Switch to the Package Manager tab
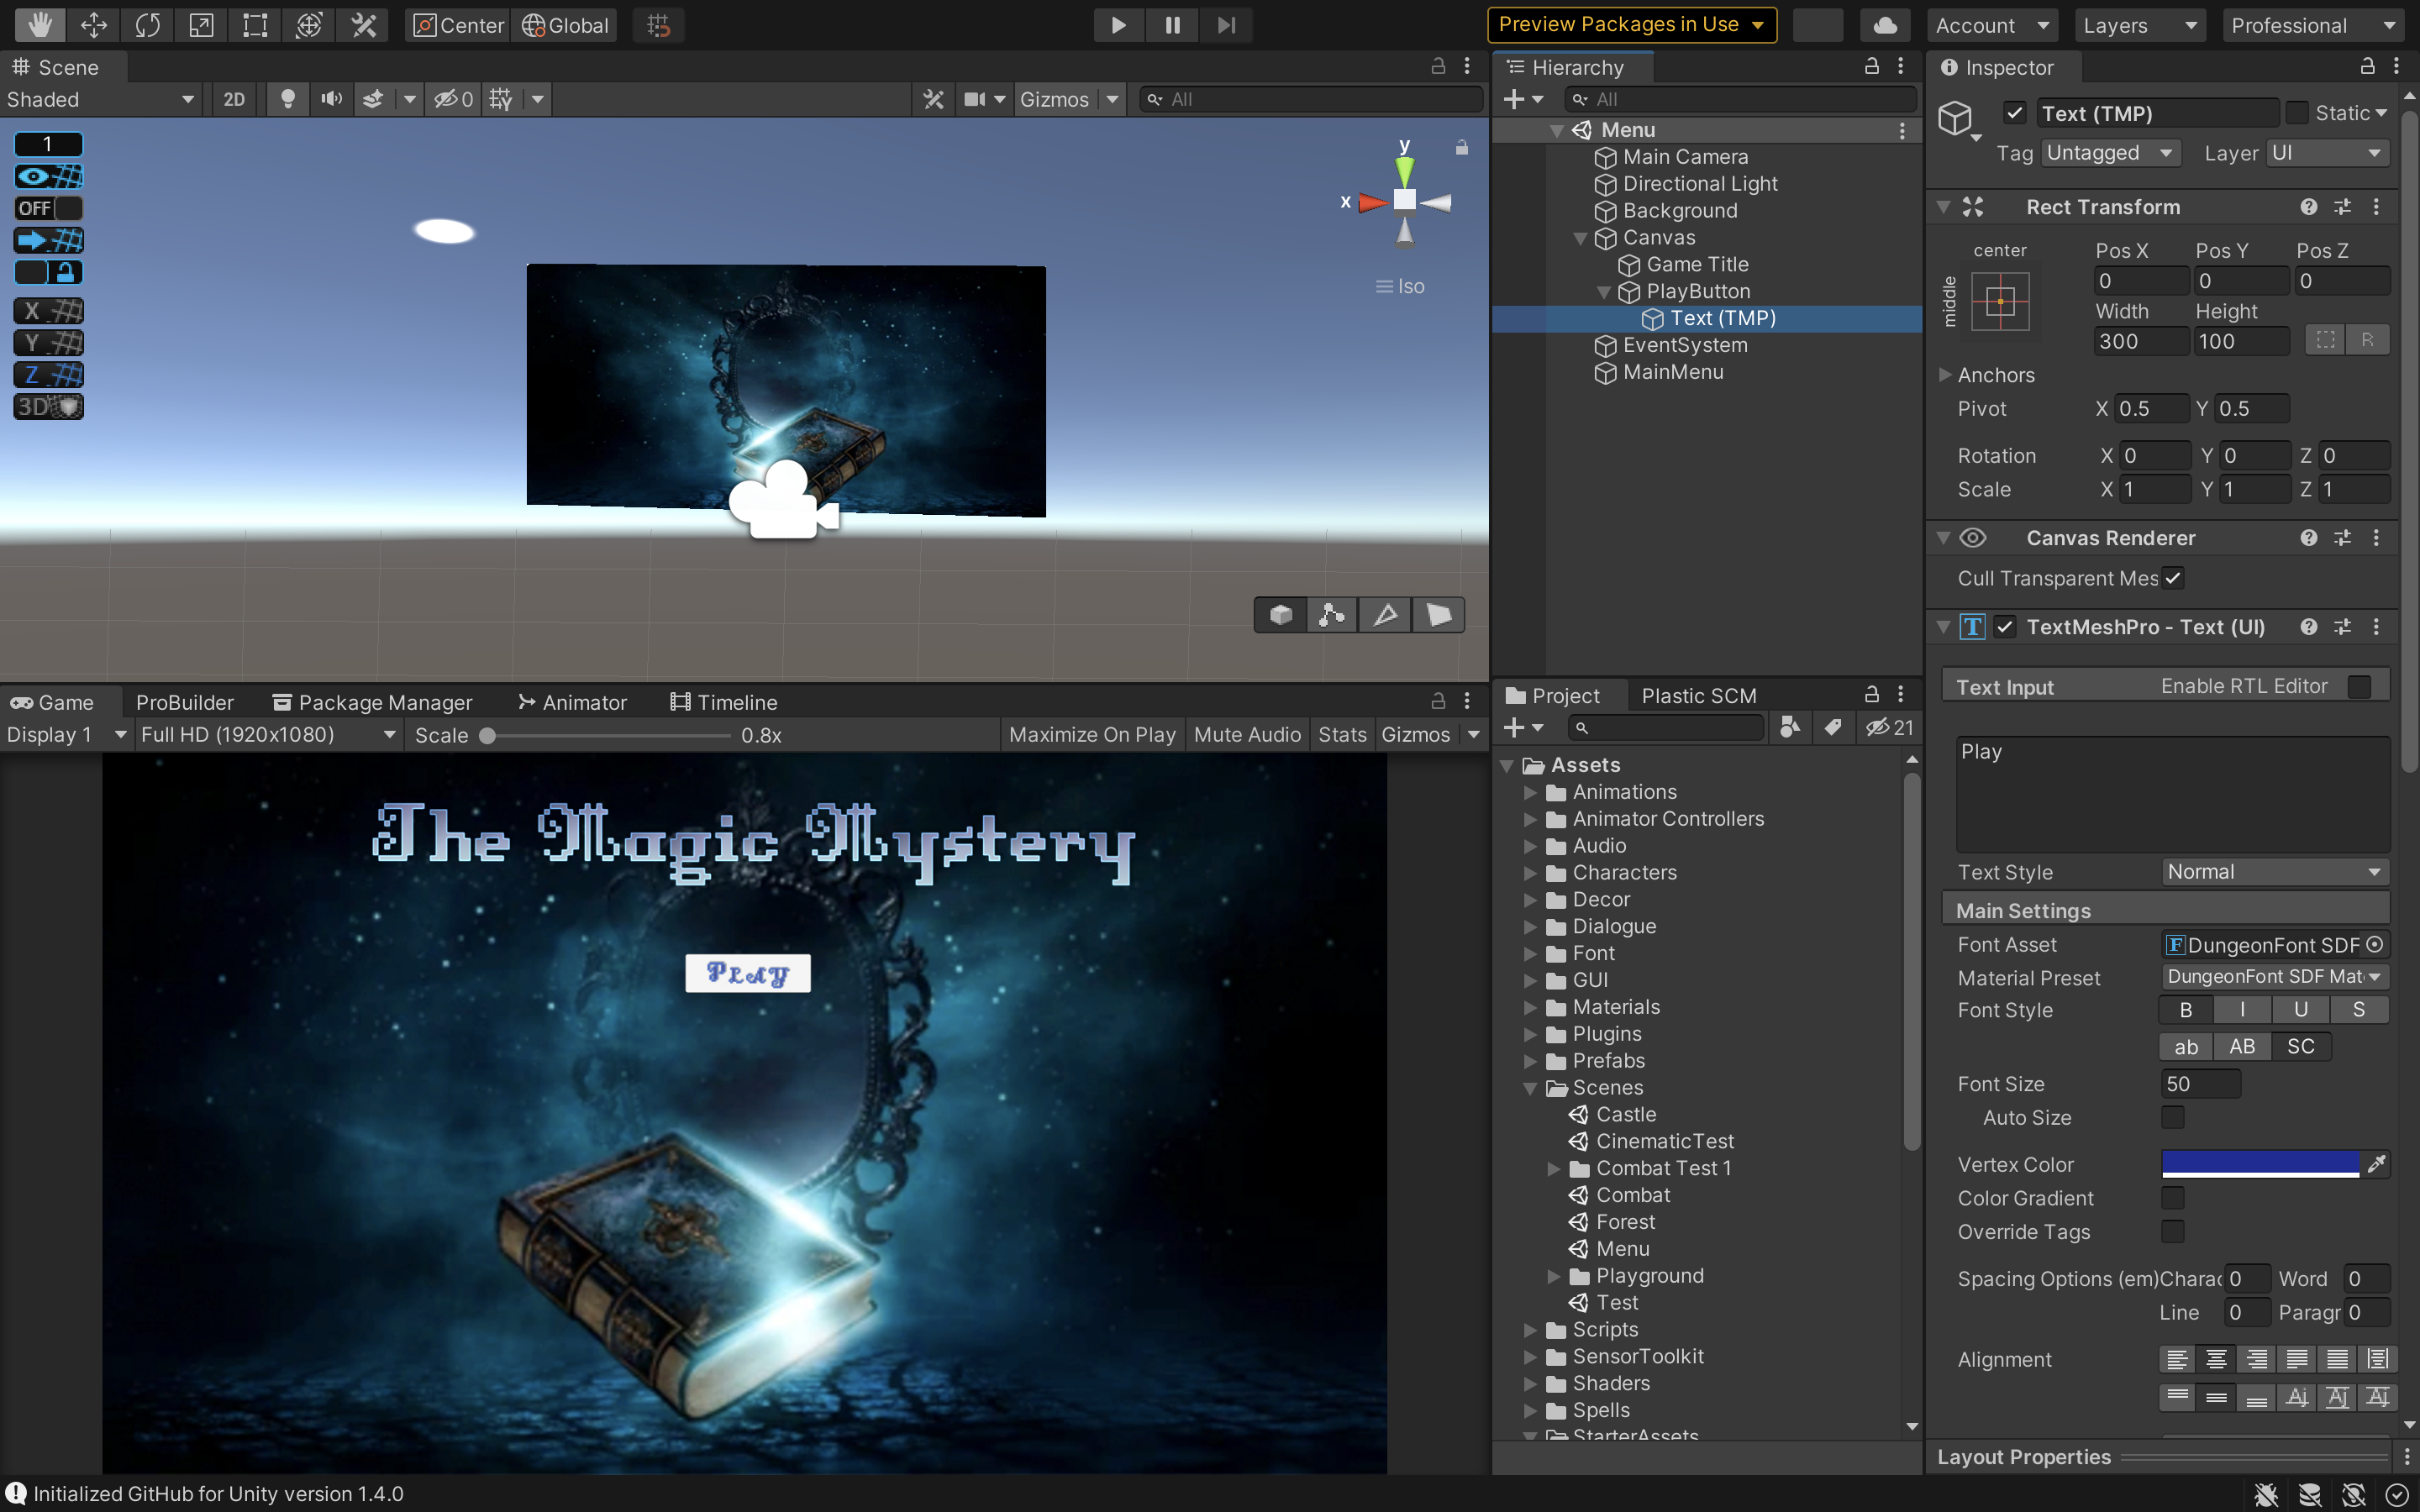The width and height of the screenshot is (2420, 1512). point(373,702)
